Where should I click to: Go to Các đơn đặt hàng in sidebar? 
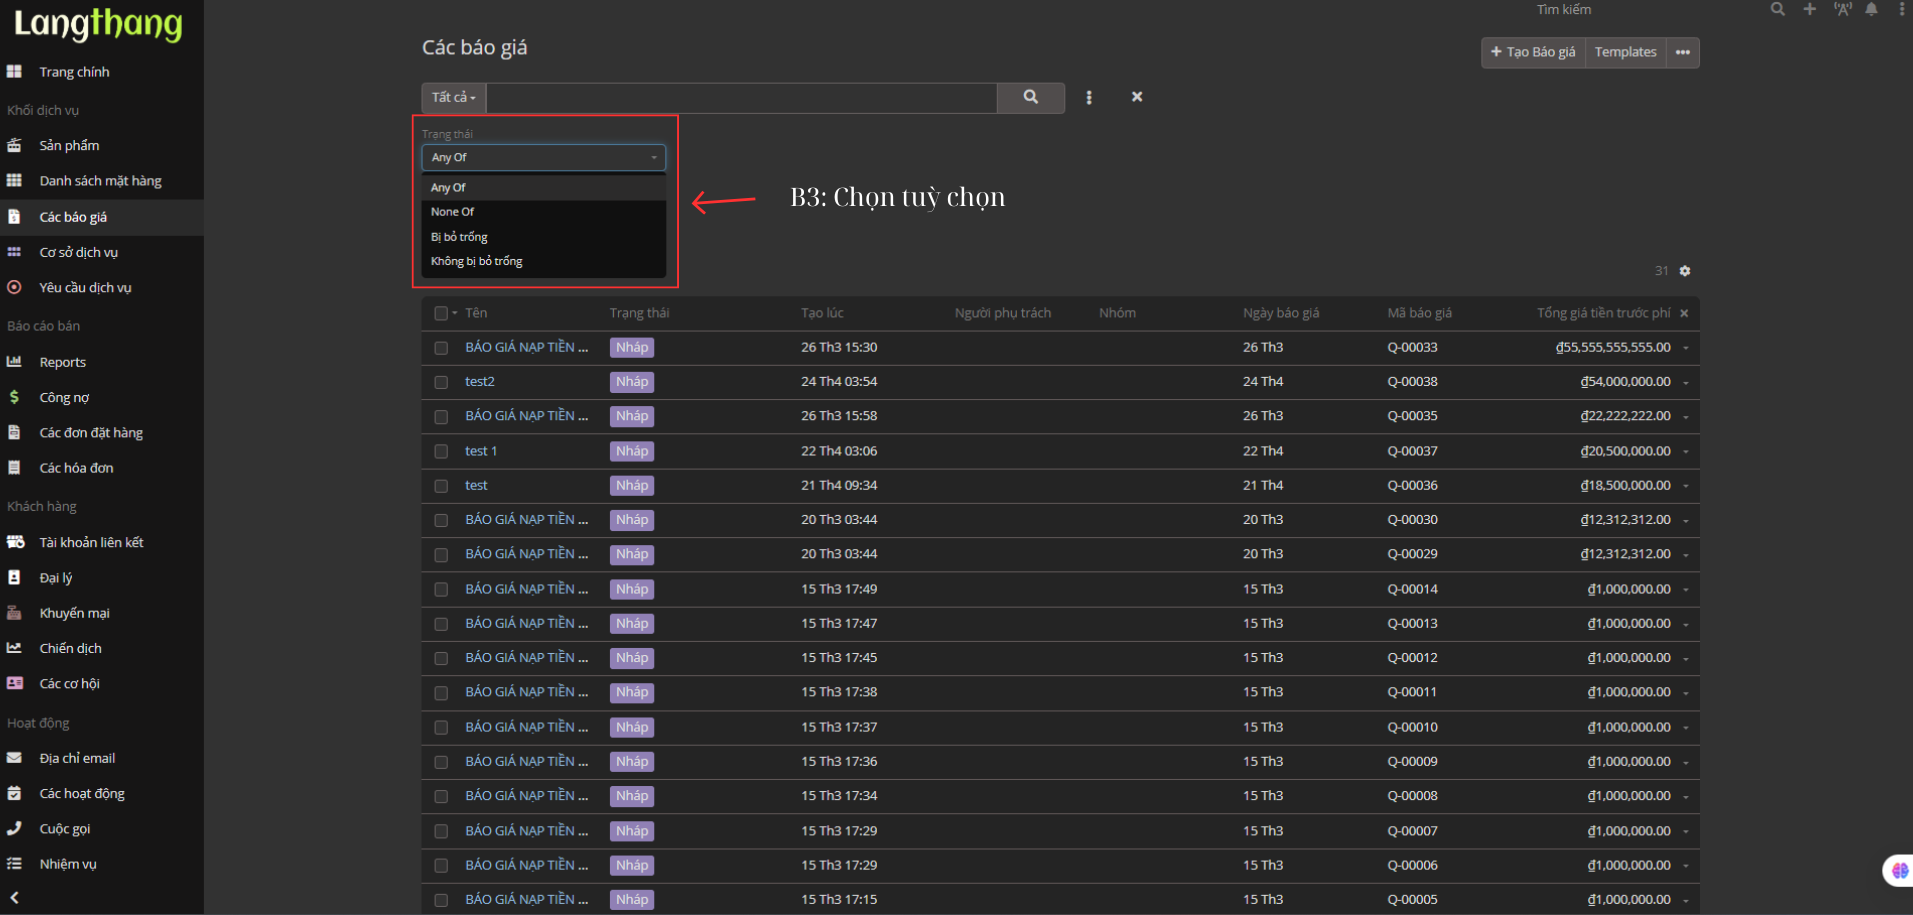point(91,433)
